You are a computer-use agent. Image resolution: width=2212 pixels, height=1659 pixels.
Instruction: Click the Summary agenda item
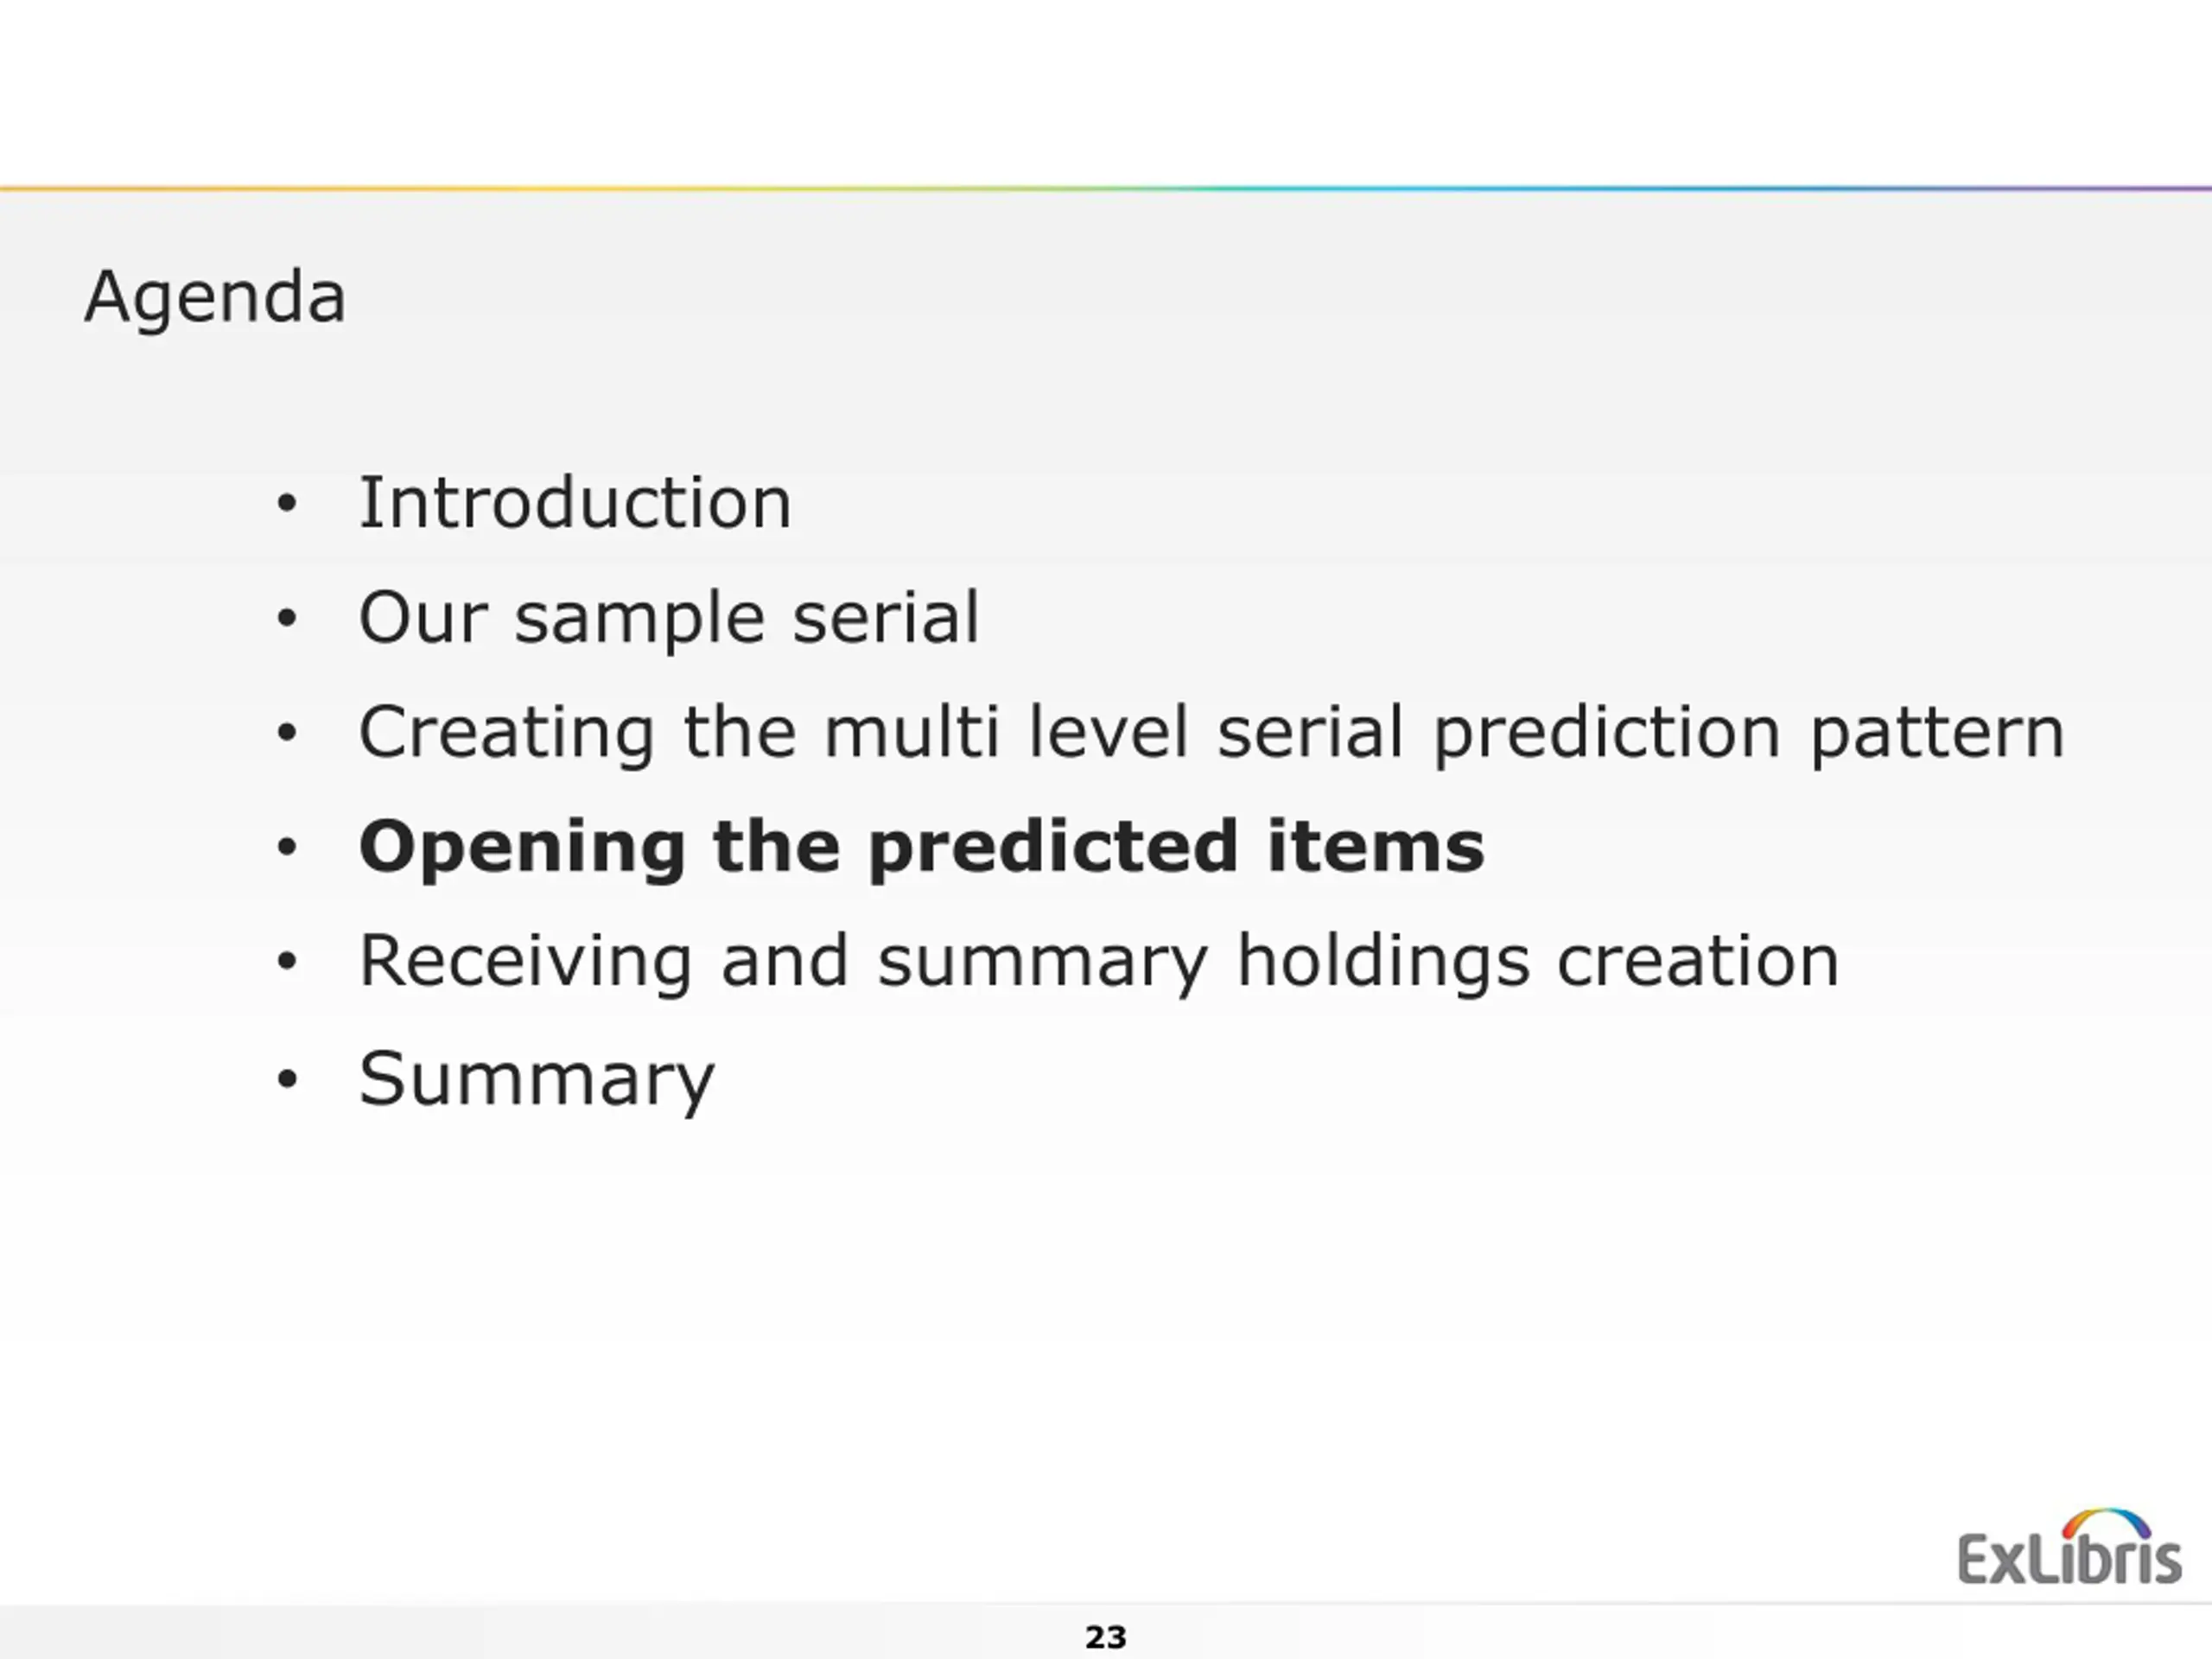tap(537, 1080)
